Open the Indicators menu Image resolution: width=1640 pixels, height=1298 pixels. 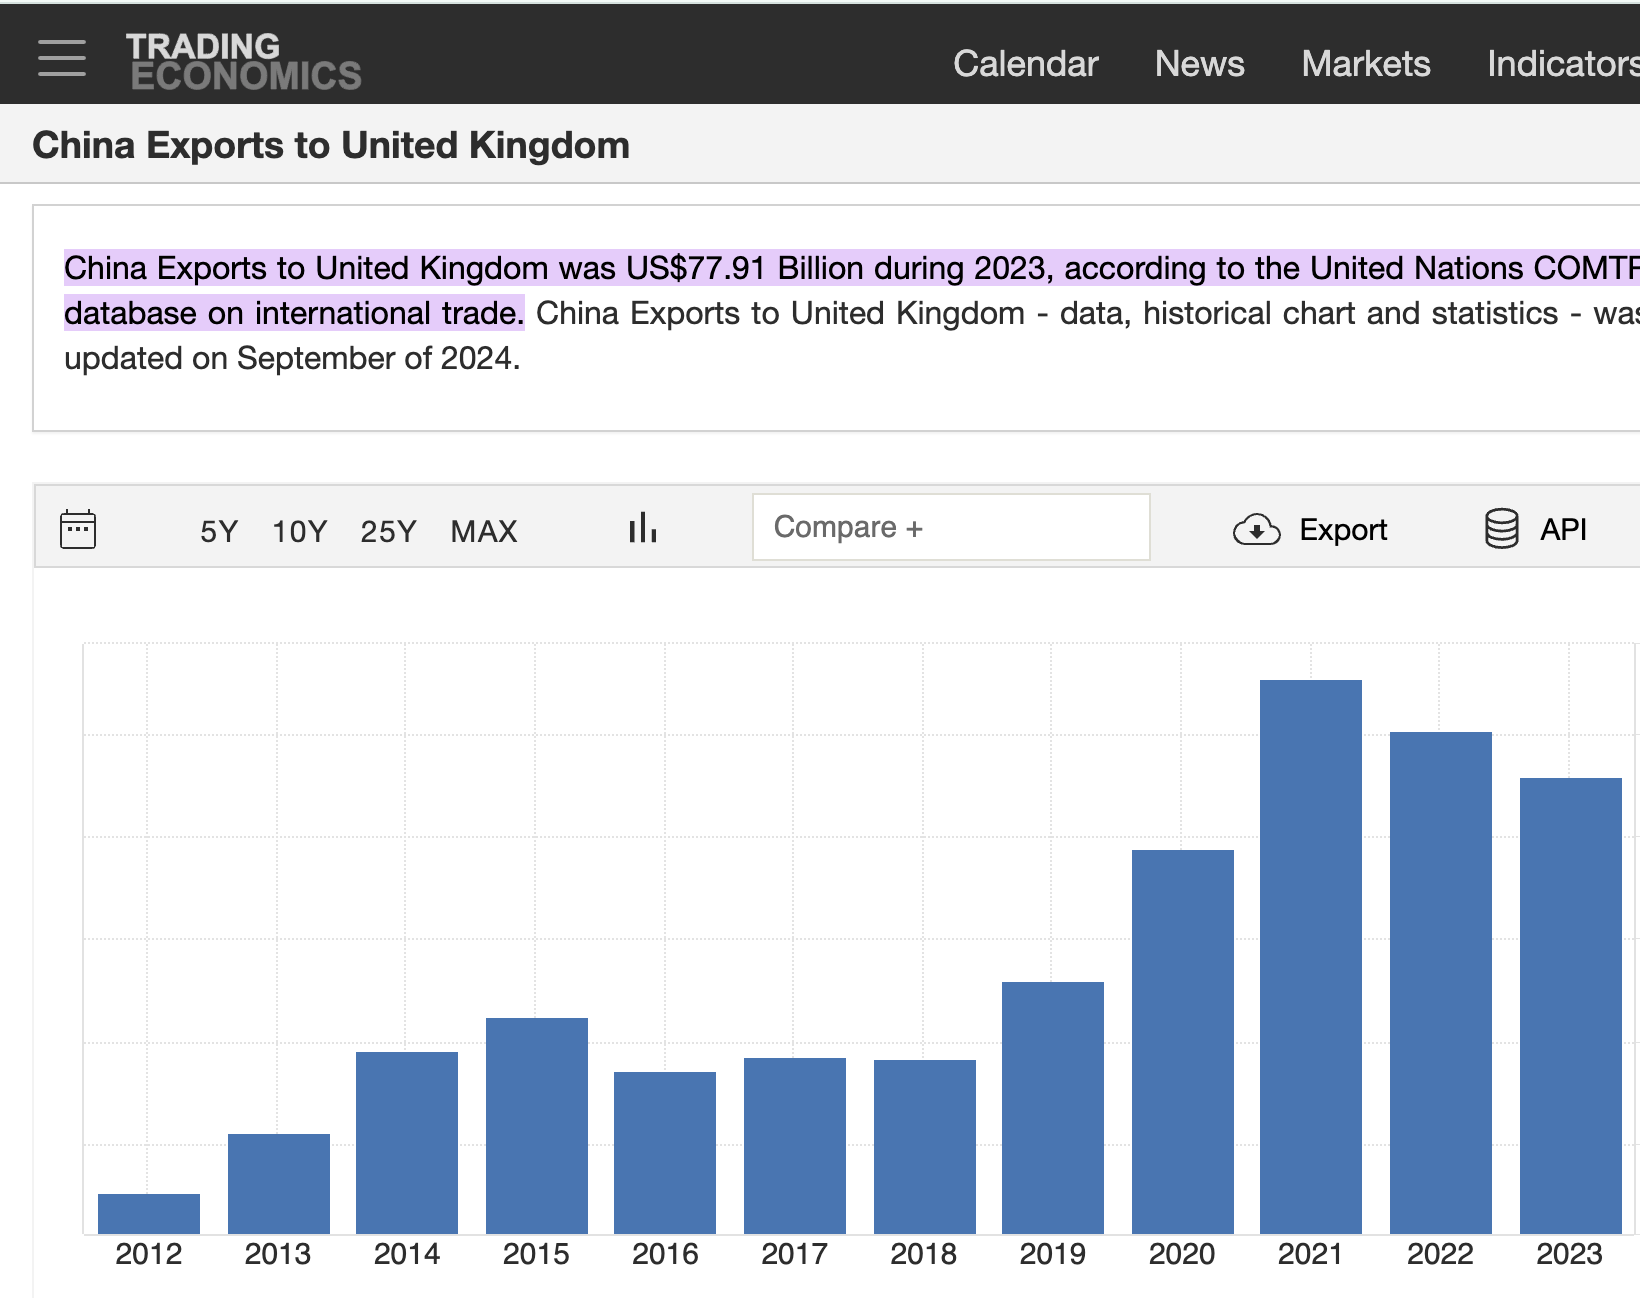tap(1563, 64)
